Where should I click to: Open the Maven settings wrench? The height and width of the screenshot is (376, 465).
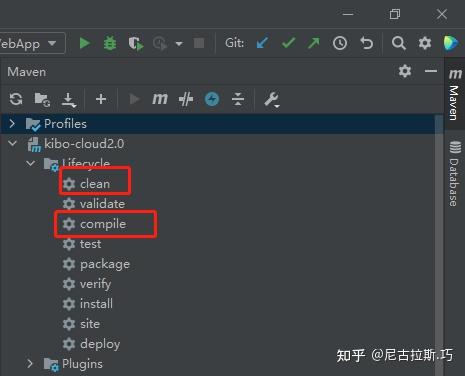(x=272, y=99)
